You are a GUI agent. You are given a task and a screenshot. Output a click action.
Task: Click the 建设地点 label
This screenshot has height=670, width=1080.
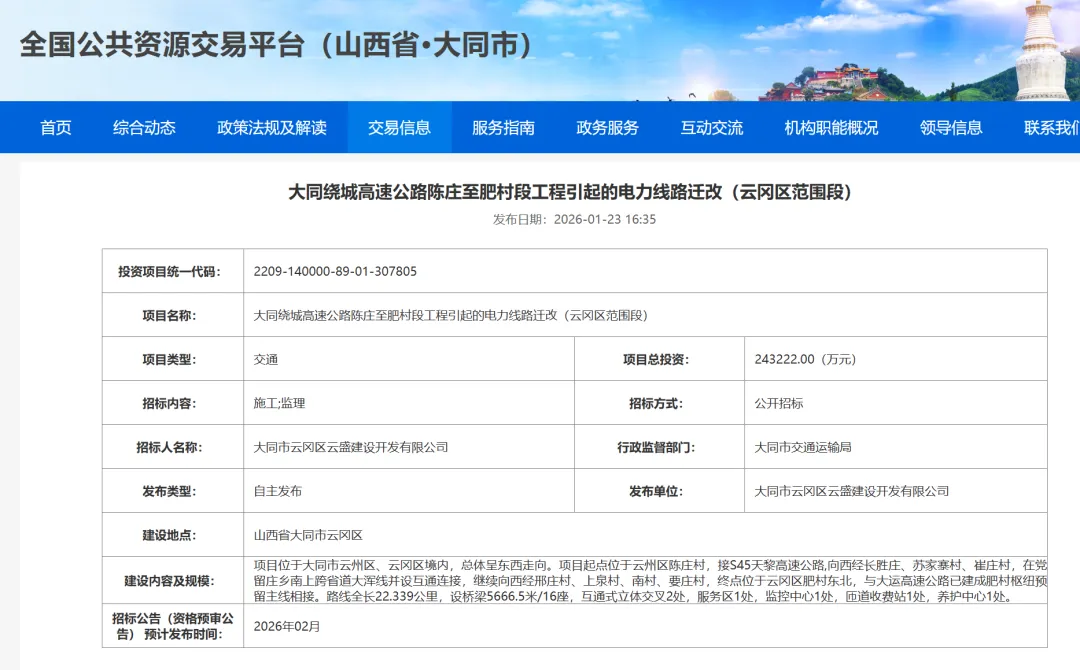(169, 536)
